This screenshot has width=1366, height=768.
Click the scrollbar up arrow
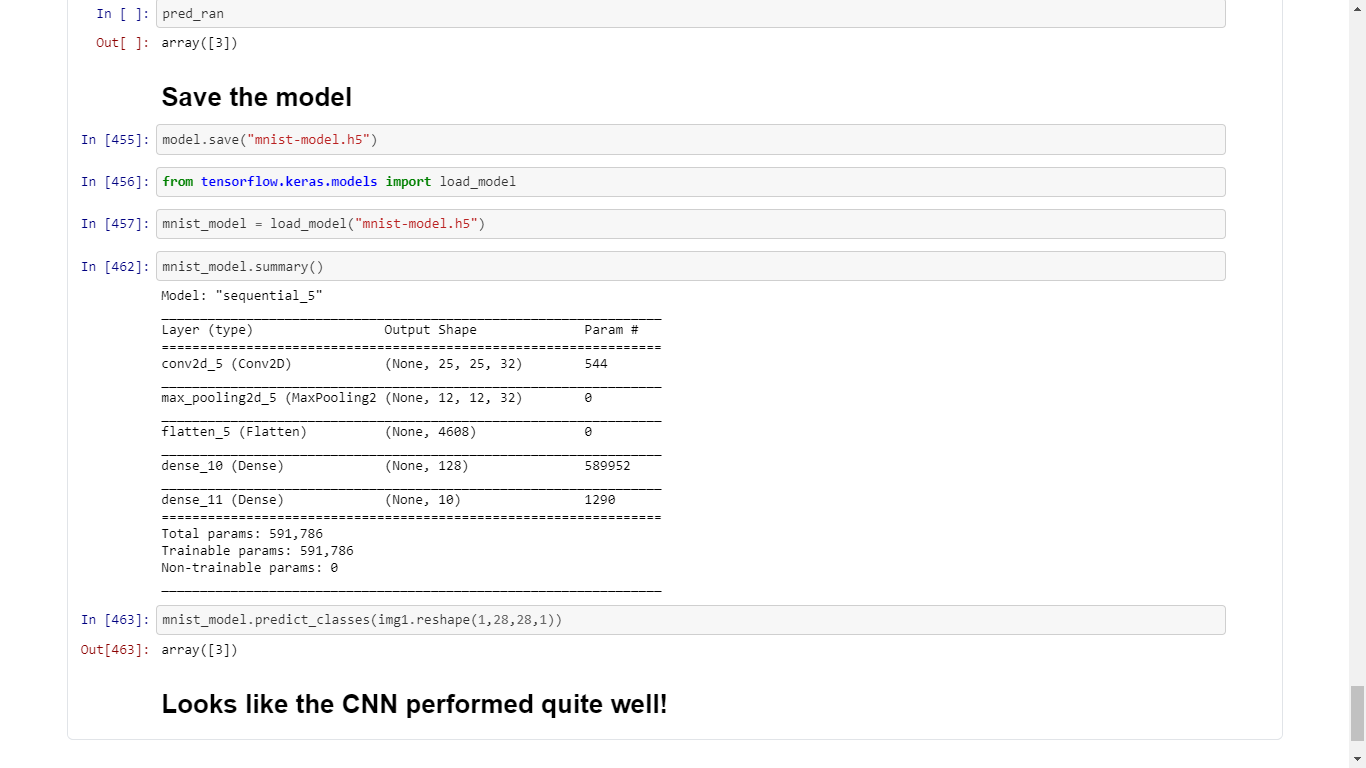point(1359,7)
